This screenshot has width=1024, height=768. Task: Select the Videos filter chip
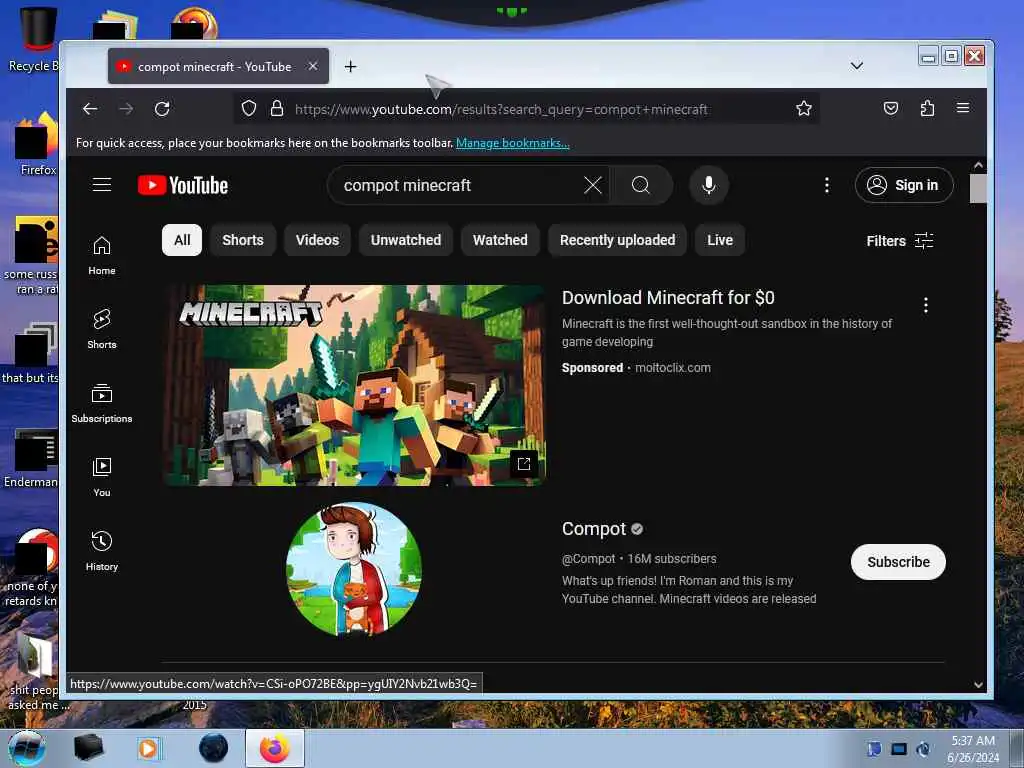[x=317, y=240]
